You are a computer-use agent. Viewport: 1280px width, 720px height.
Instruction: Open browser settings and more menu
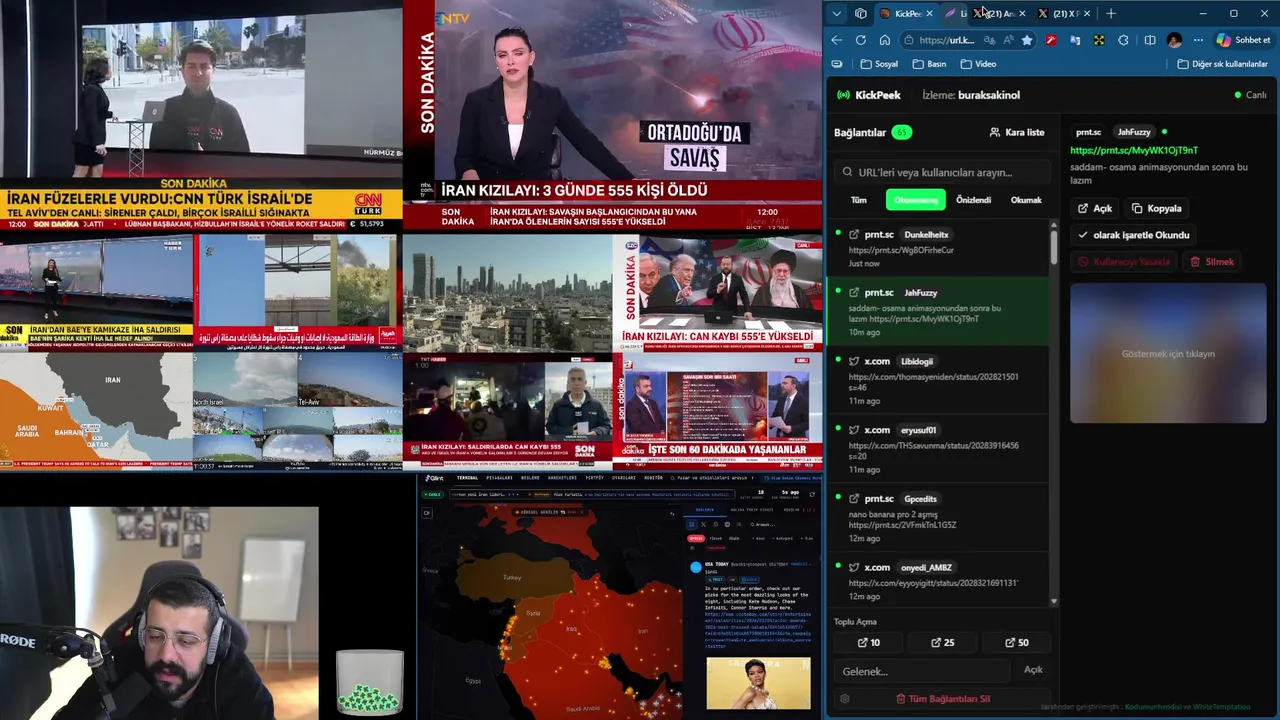click(1198, 40)
